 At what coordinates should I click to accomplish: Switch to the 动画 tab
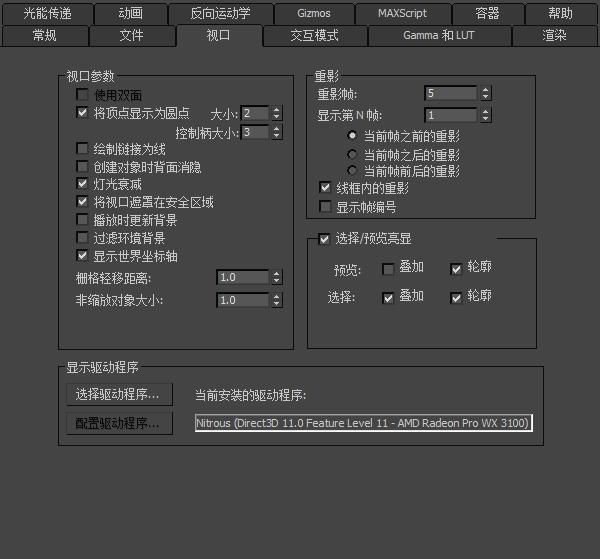[130, 13]
